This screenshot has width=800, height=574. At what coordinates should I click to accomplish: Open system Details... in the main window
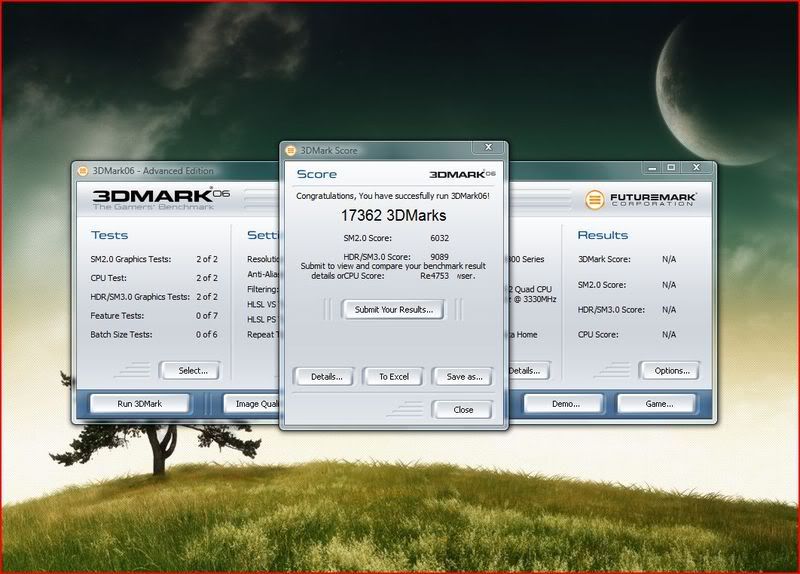click(529, 371)
